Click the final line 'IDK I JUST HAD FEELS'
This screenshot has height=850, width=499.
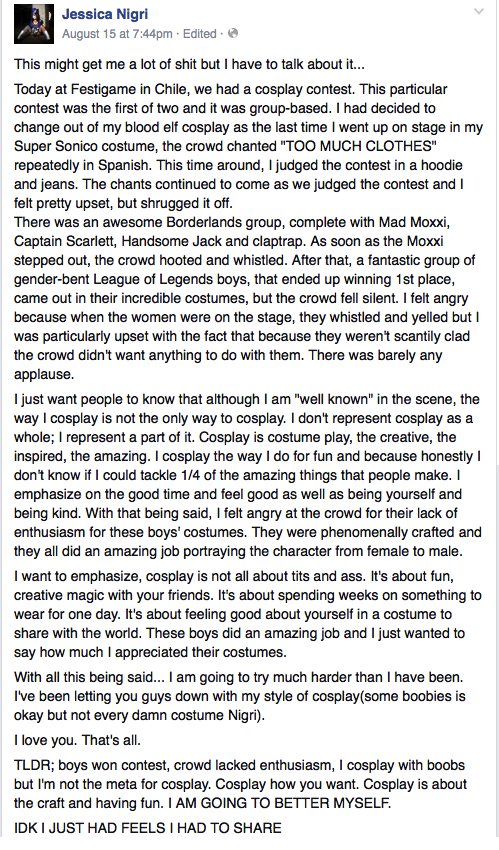pos(148,828)
